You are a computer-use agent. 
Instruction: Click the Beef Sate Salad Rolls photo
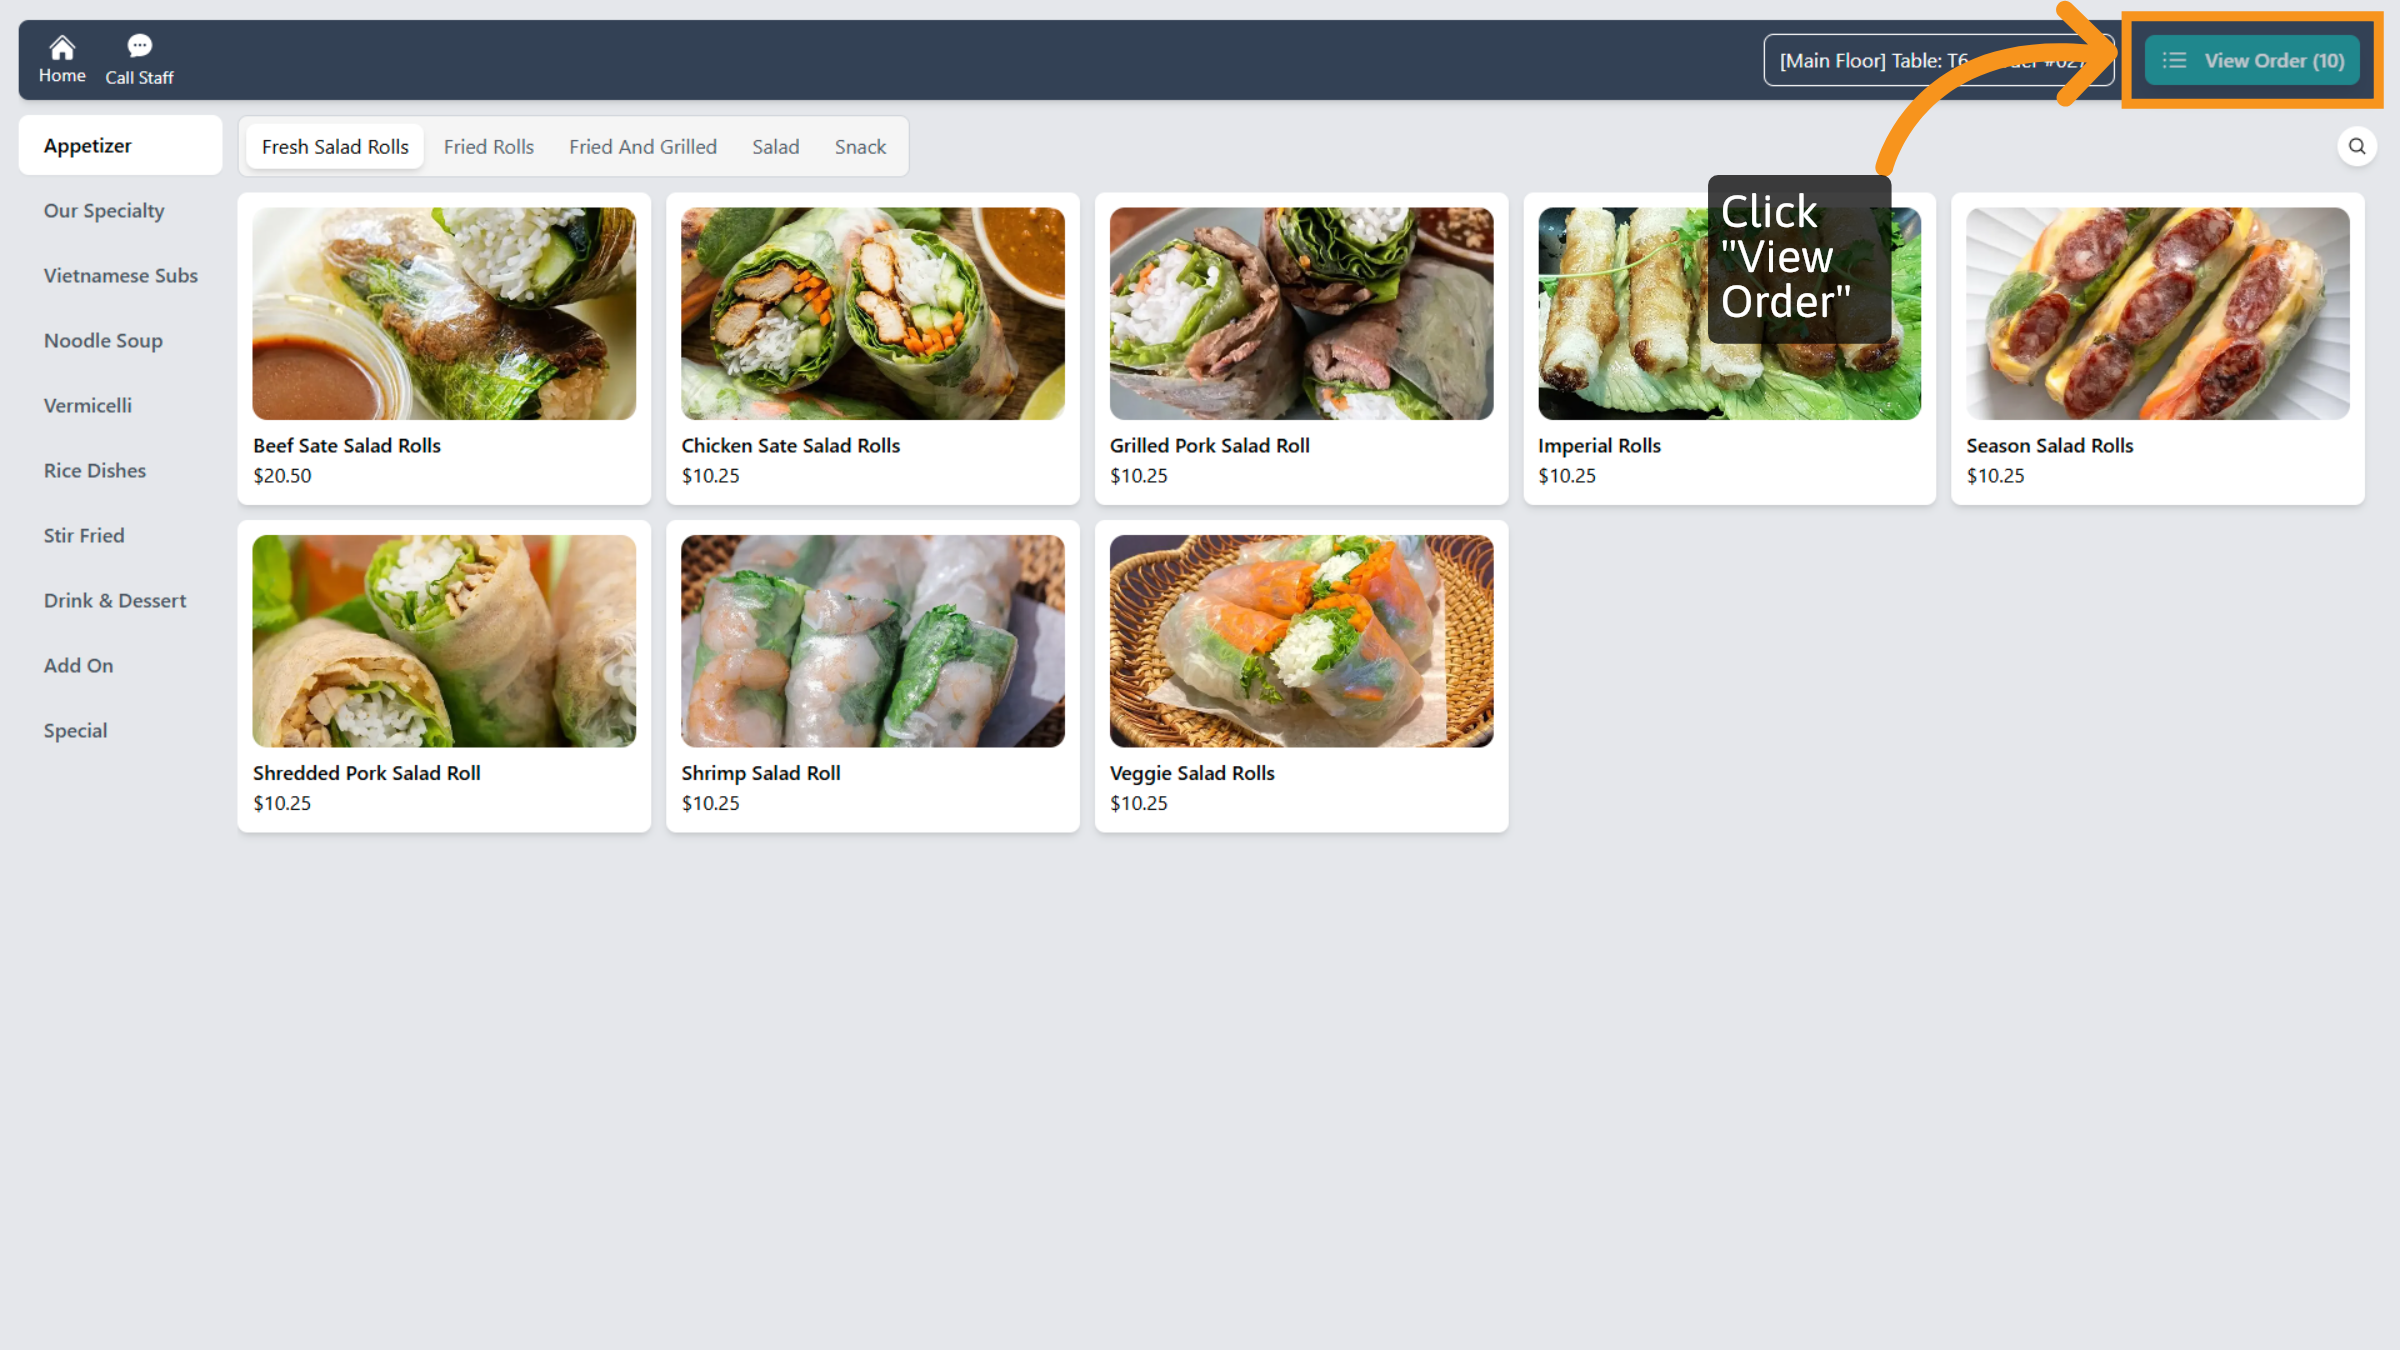pos(444,313)
